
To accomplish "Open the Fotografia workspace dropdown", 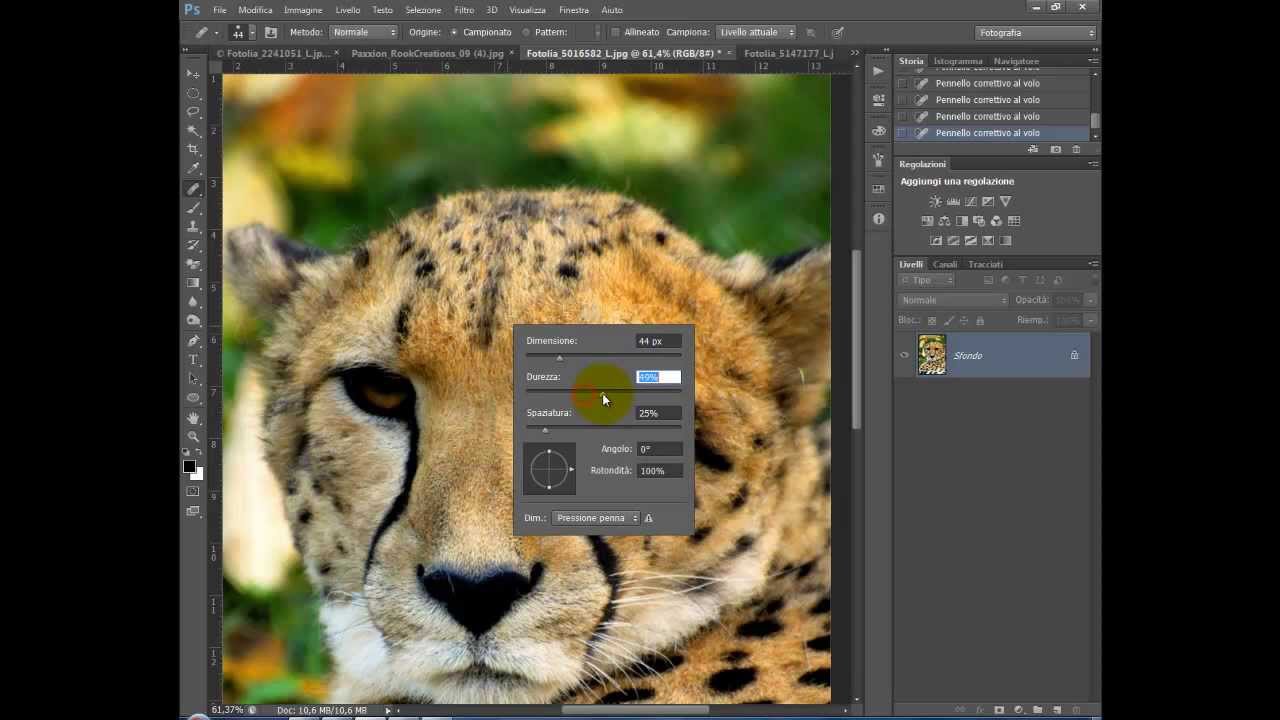I will point(1036,33).
